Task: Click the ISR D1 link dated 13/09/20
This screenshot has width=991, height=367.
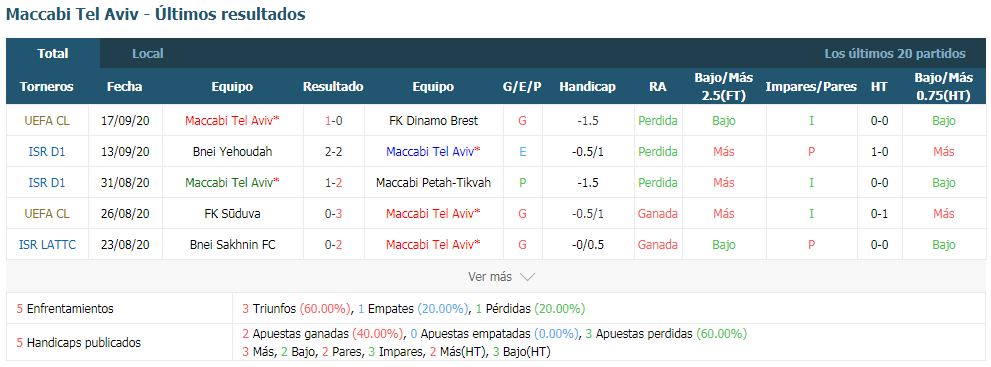Action: coord(47,152)
